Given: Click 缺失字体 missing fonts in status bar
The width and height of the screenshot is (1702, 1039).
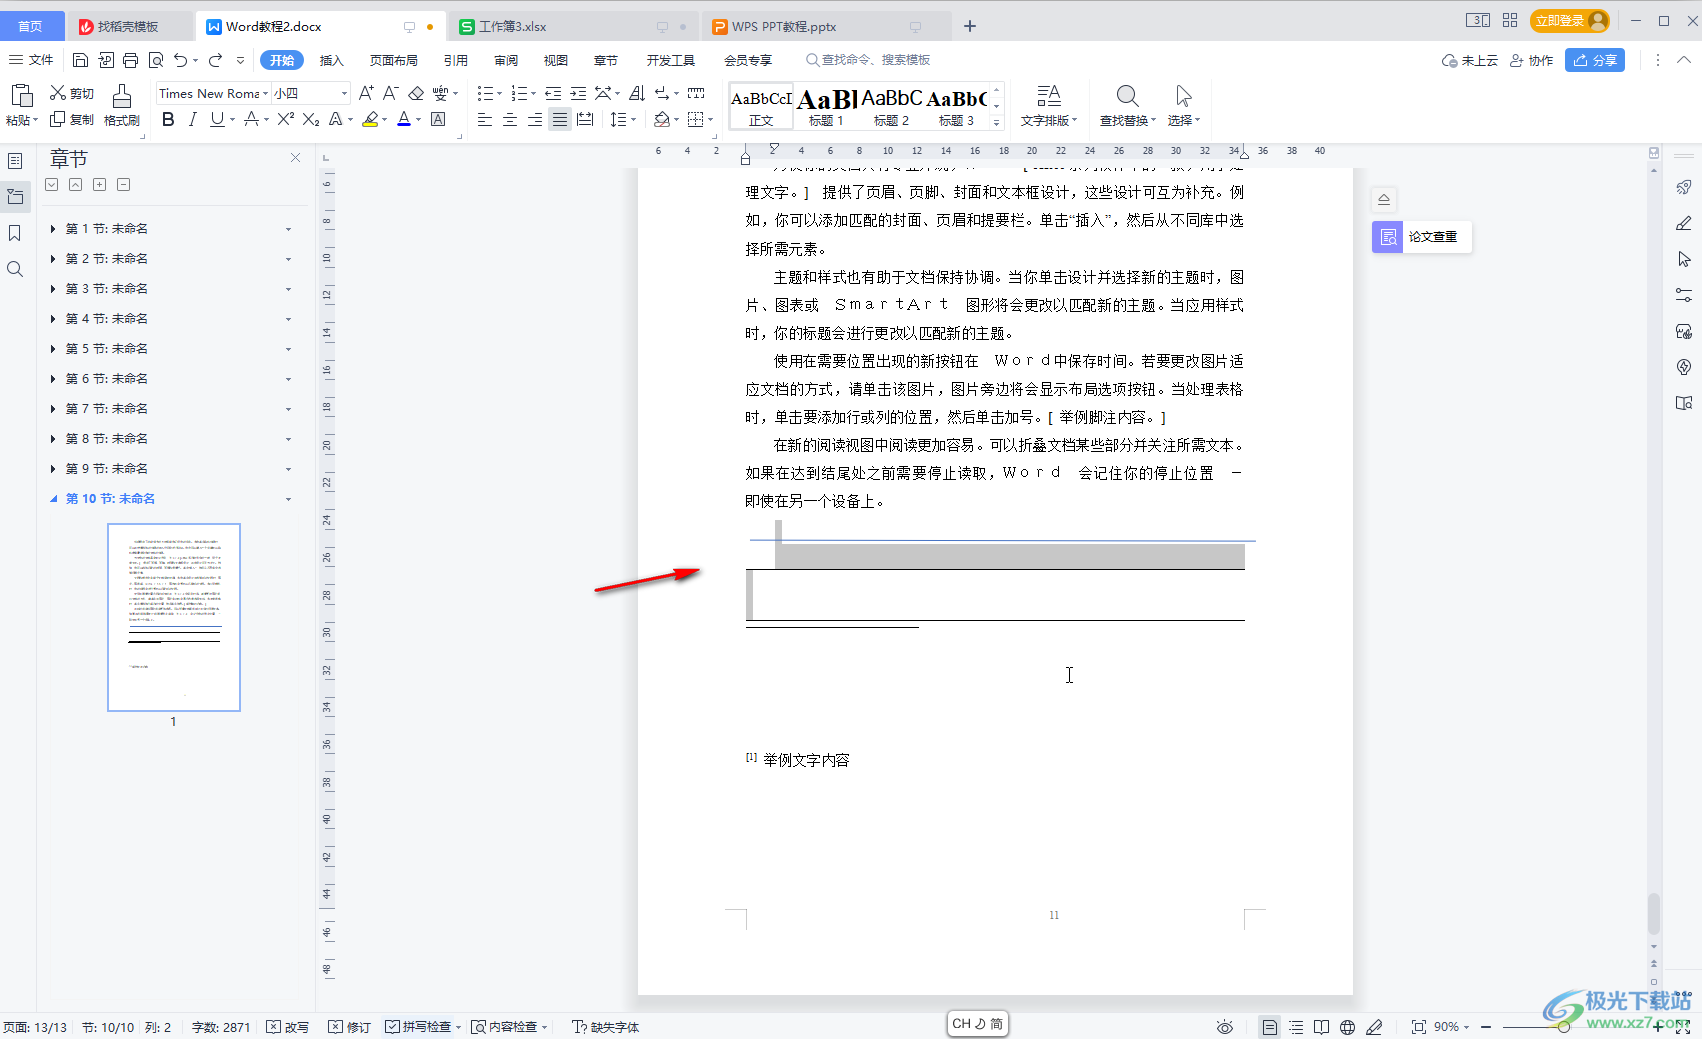Looking at the screenshot, I should [x=605, y=1027].
